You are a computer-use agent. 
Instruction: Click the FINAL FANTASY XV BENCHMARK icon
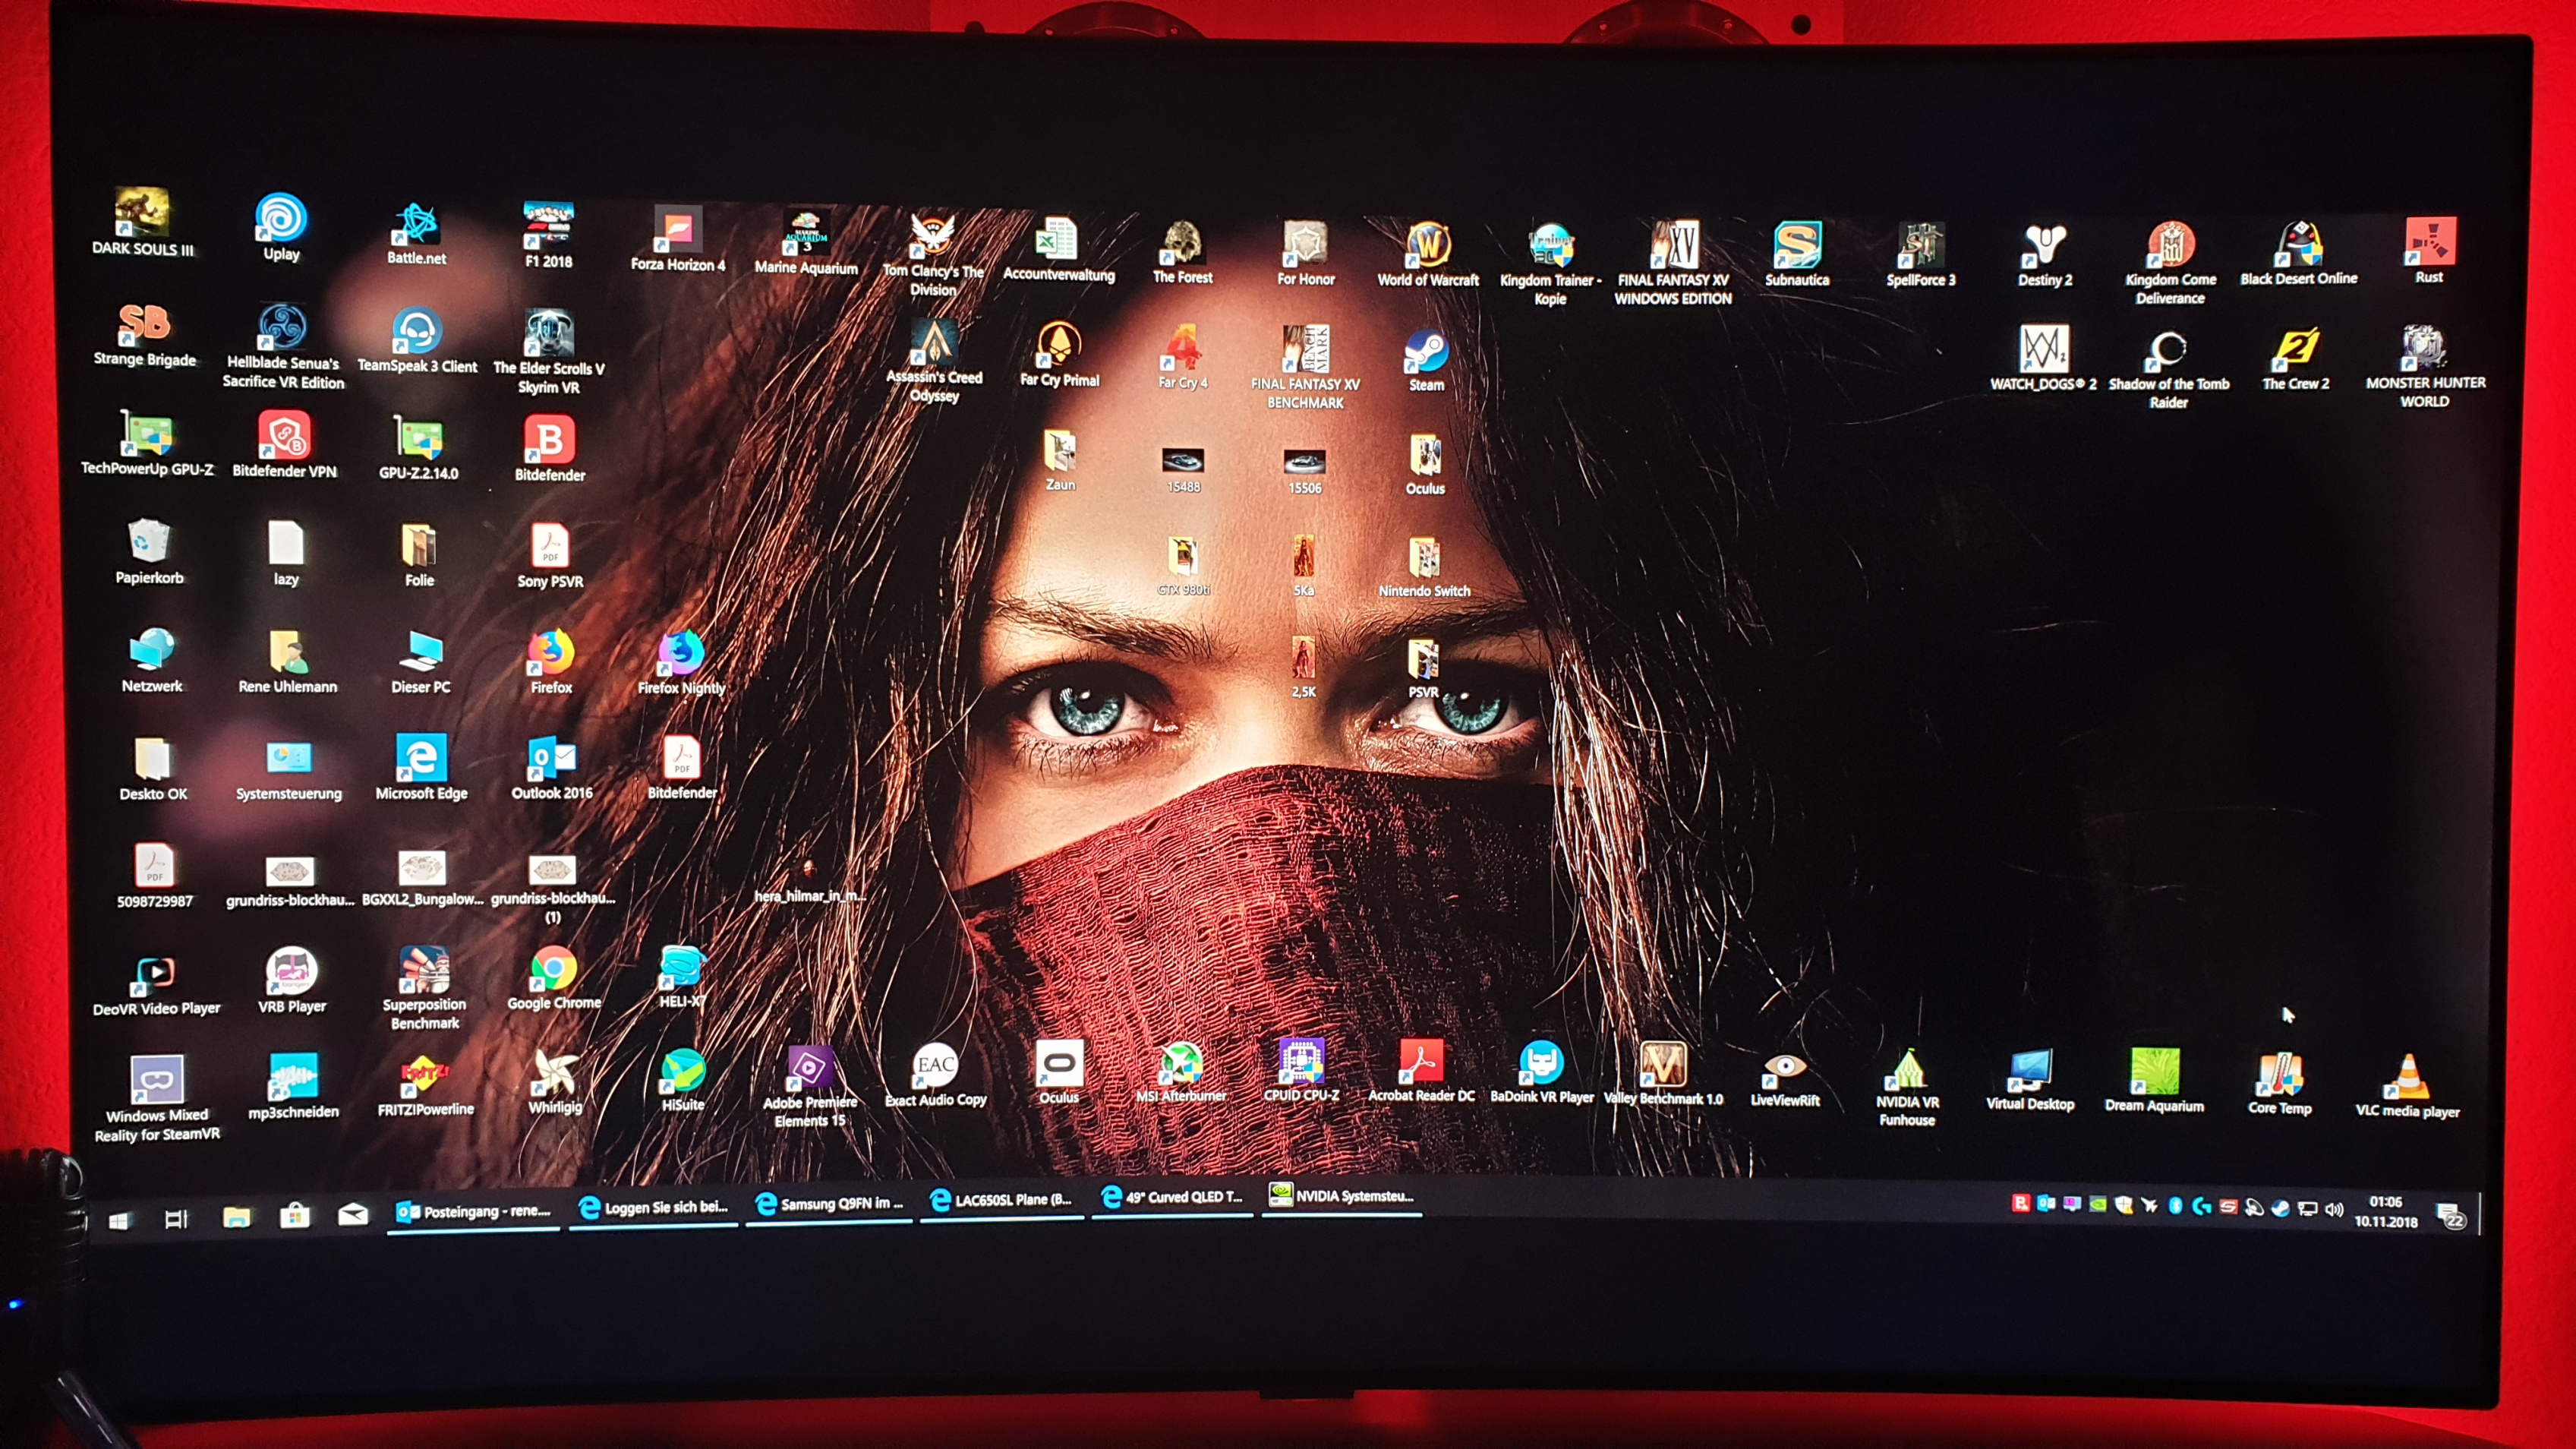click(1305, 367)
